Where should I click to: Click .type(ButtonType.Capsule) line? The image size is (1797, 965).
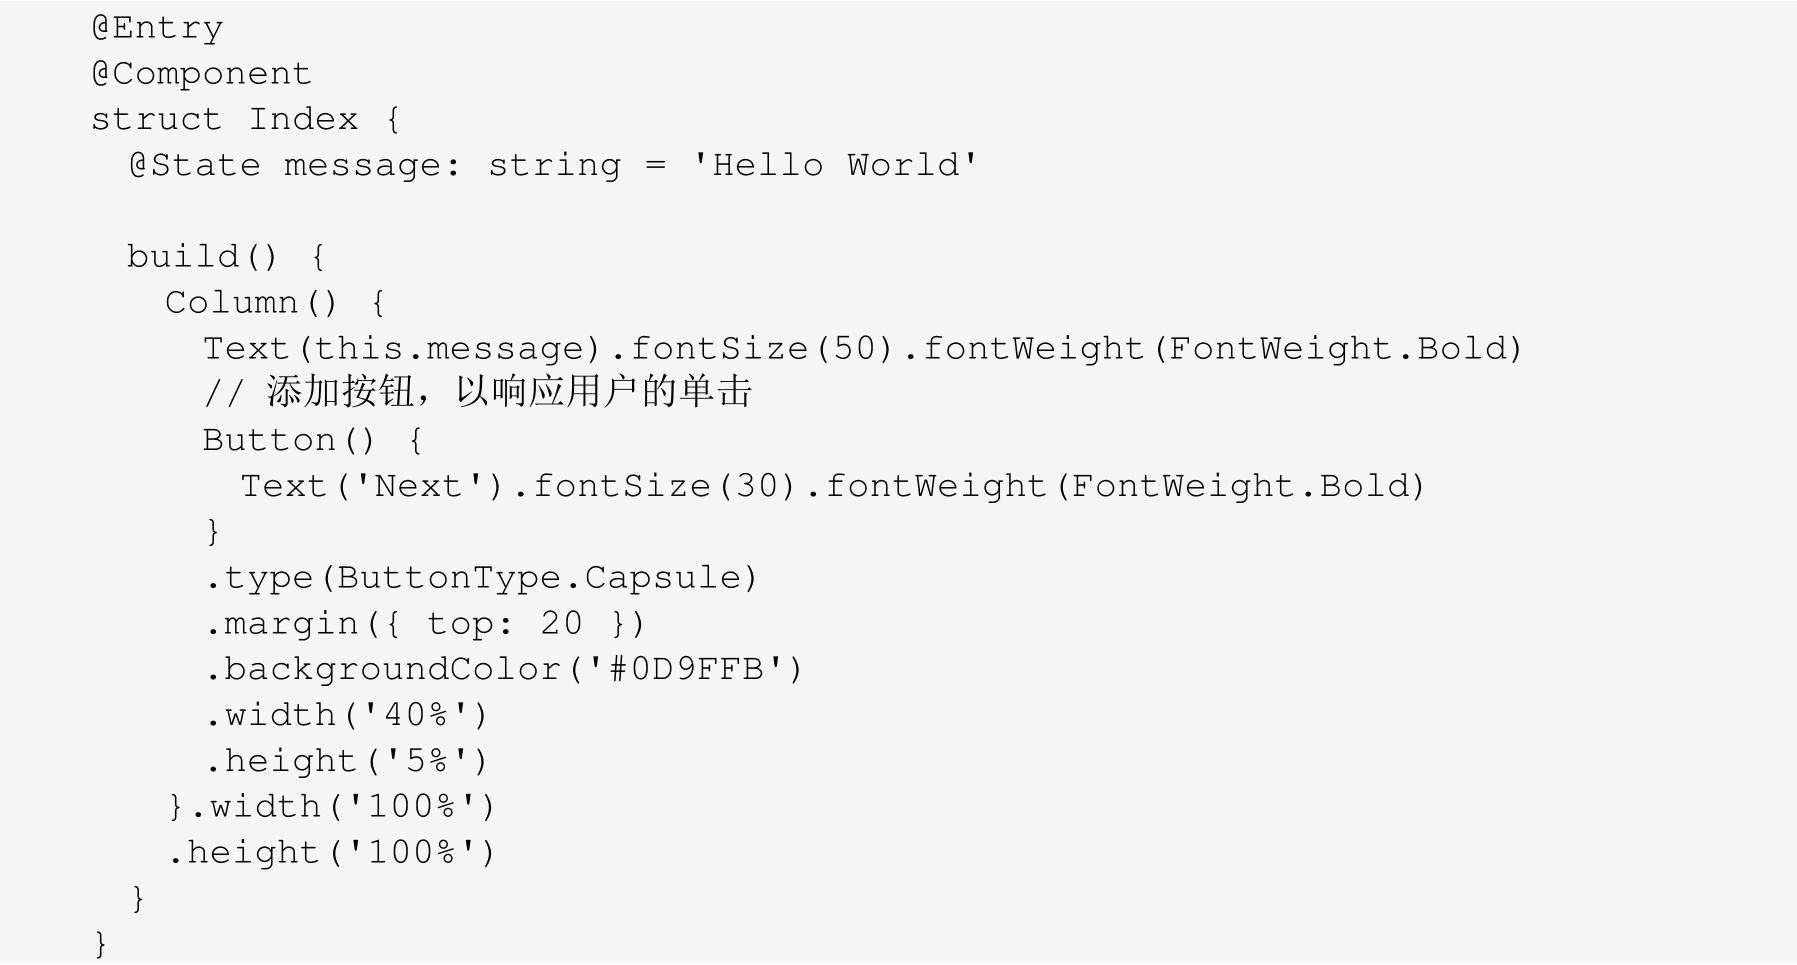click(482, 578)
